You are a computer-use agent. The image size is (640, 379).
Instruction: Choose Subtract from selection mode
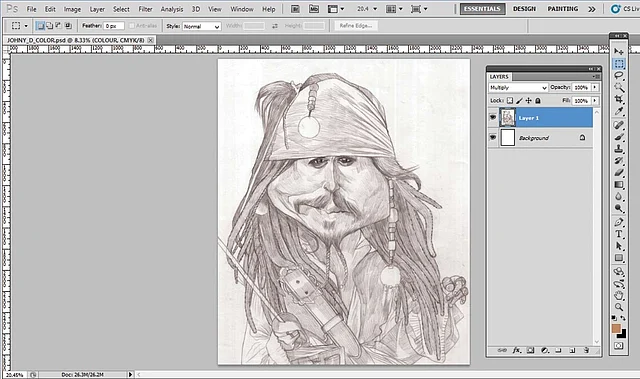pyautogui.click(x=59, y=26)
